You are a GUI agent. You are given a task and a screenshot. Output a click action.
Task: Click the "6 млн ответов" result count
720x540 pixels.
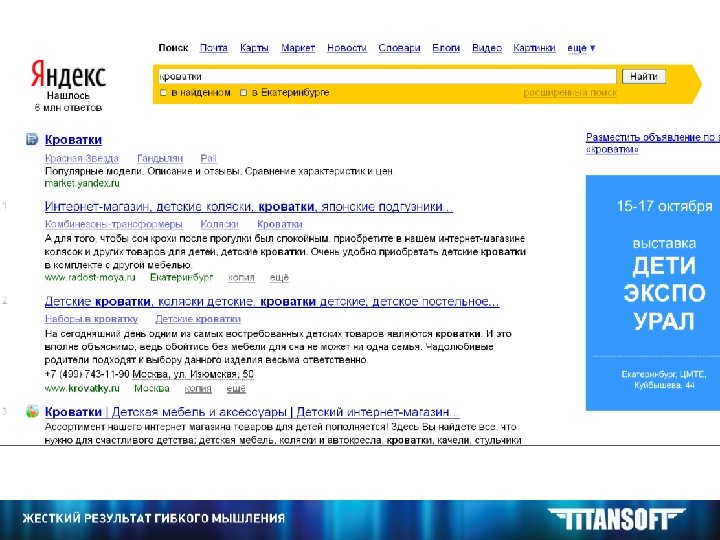click(68, 107)
